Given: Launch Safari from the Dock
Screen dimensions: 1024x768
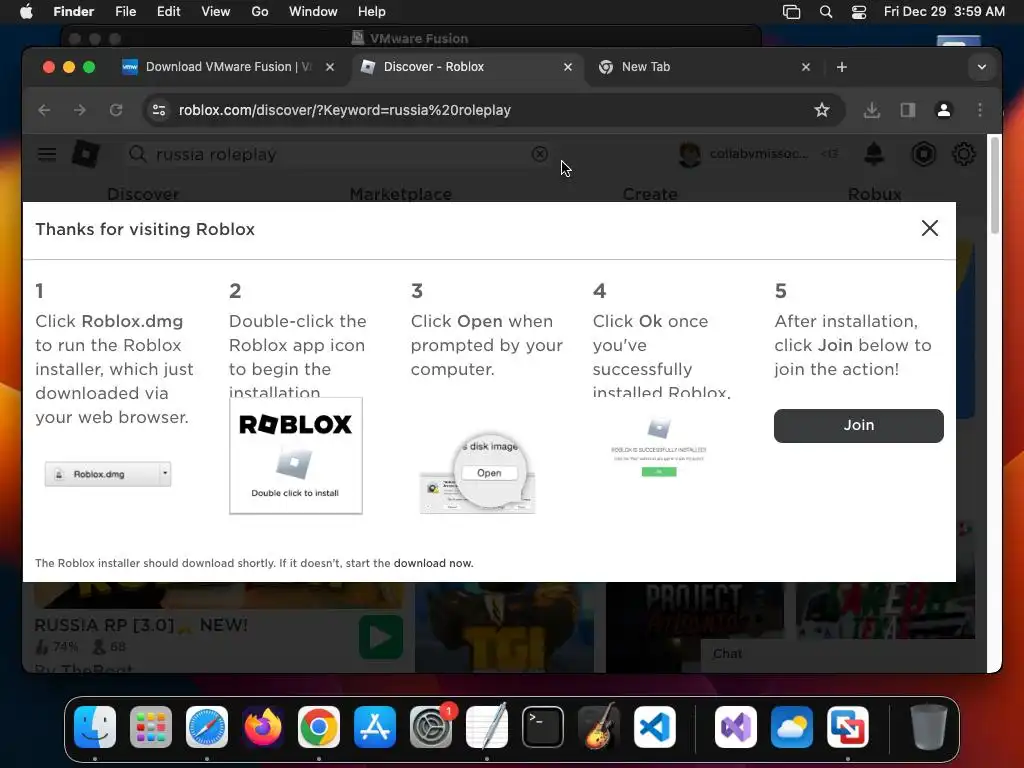Looking at the screenshot, I should pos(207,727).
